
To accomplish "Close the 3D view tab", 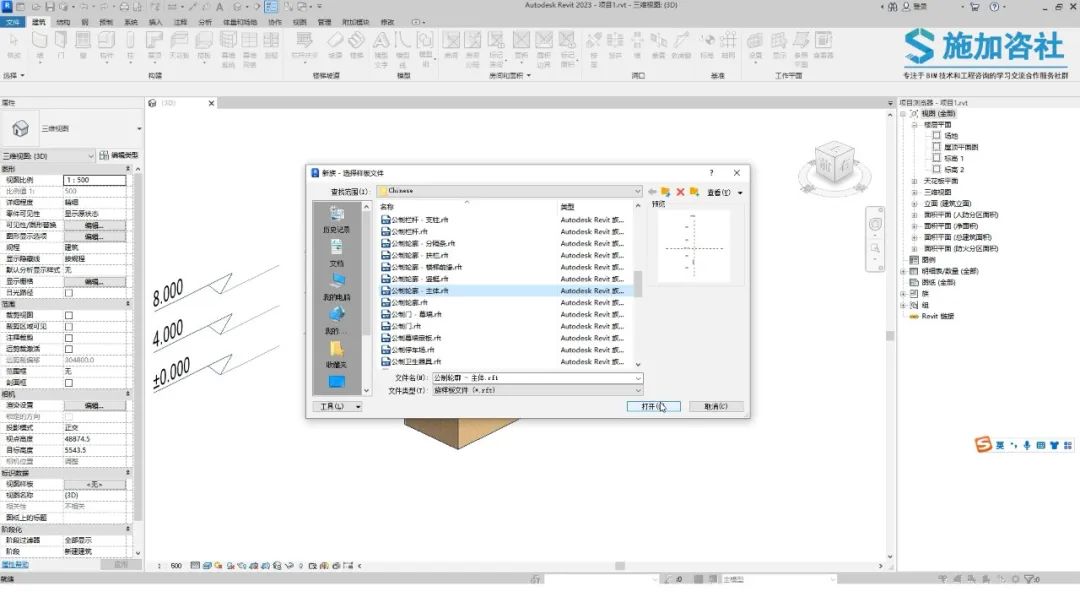I will 211,103.
